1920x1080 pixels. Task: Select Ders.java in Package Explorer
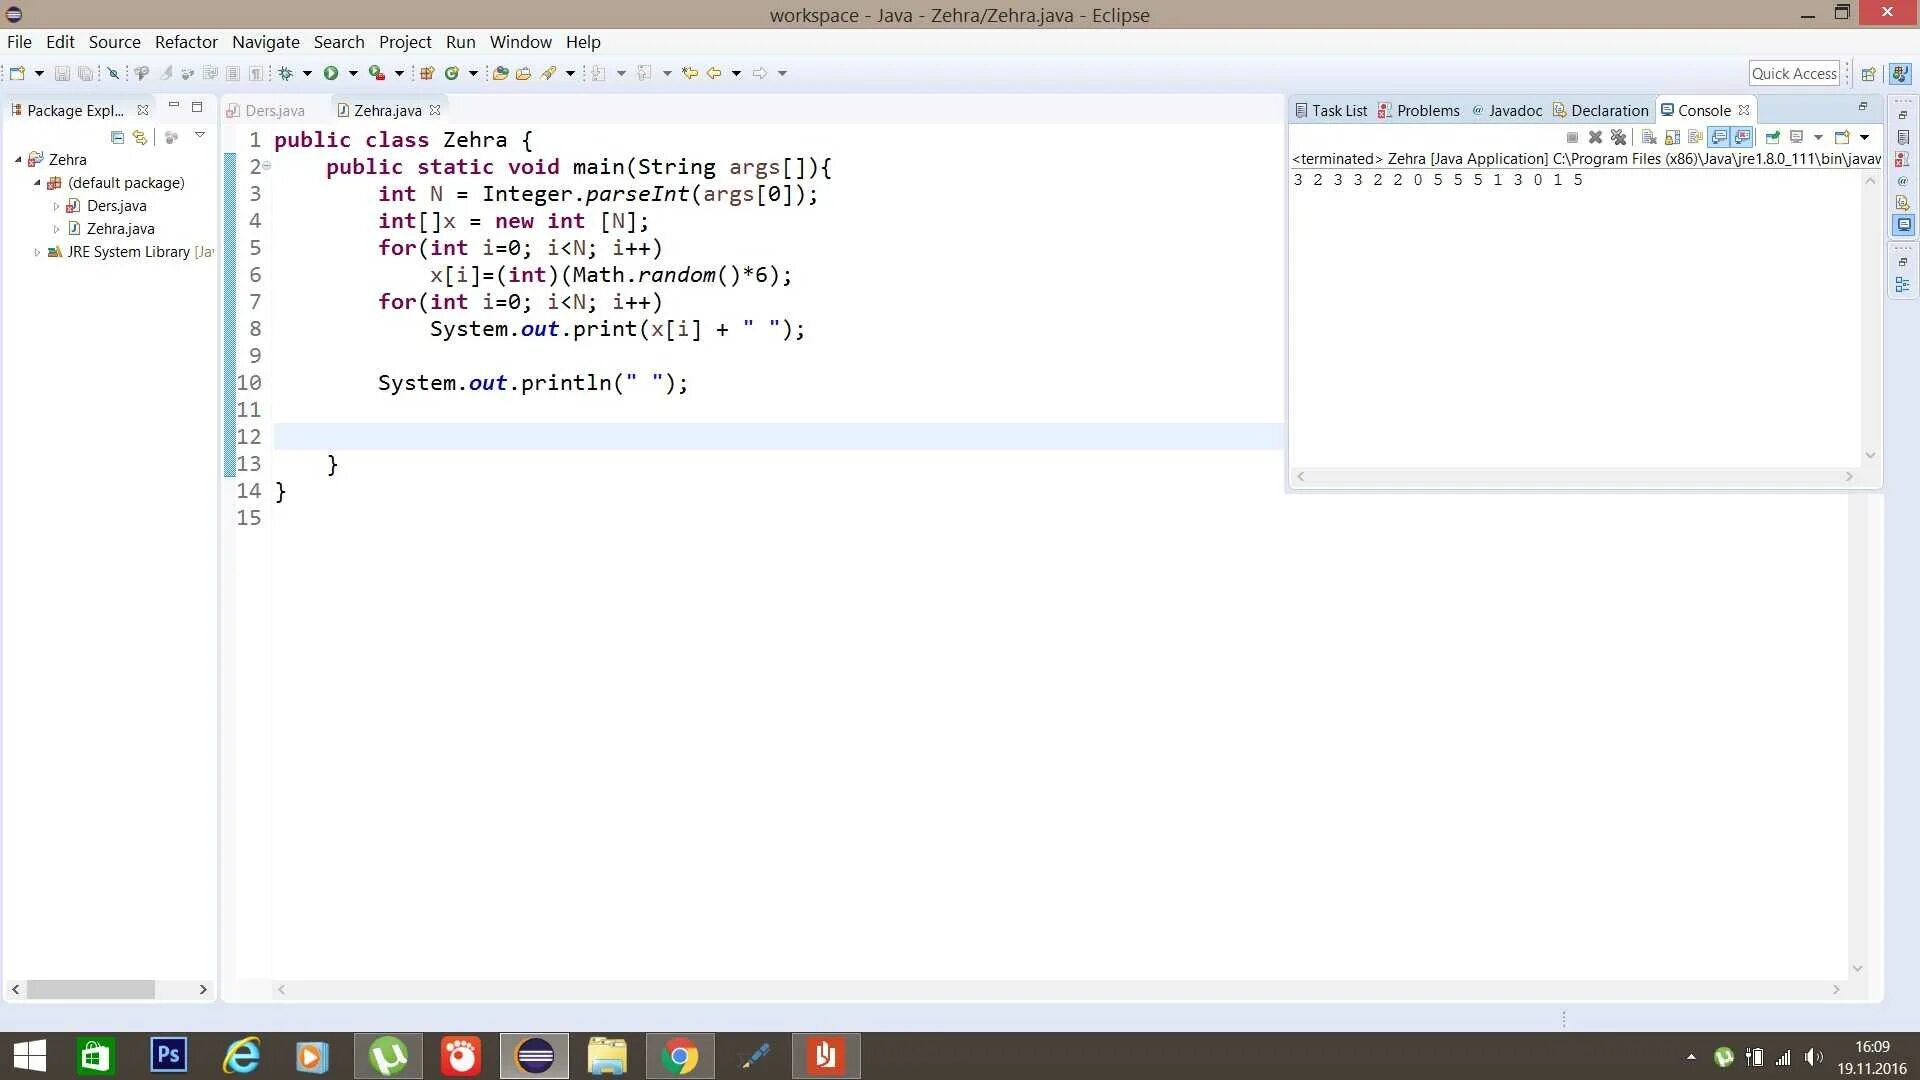(116, 206)
